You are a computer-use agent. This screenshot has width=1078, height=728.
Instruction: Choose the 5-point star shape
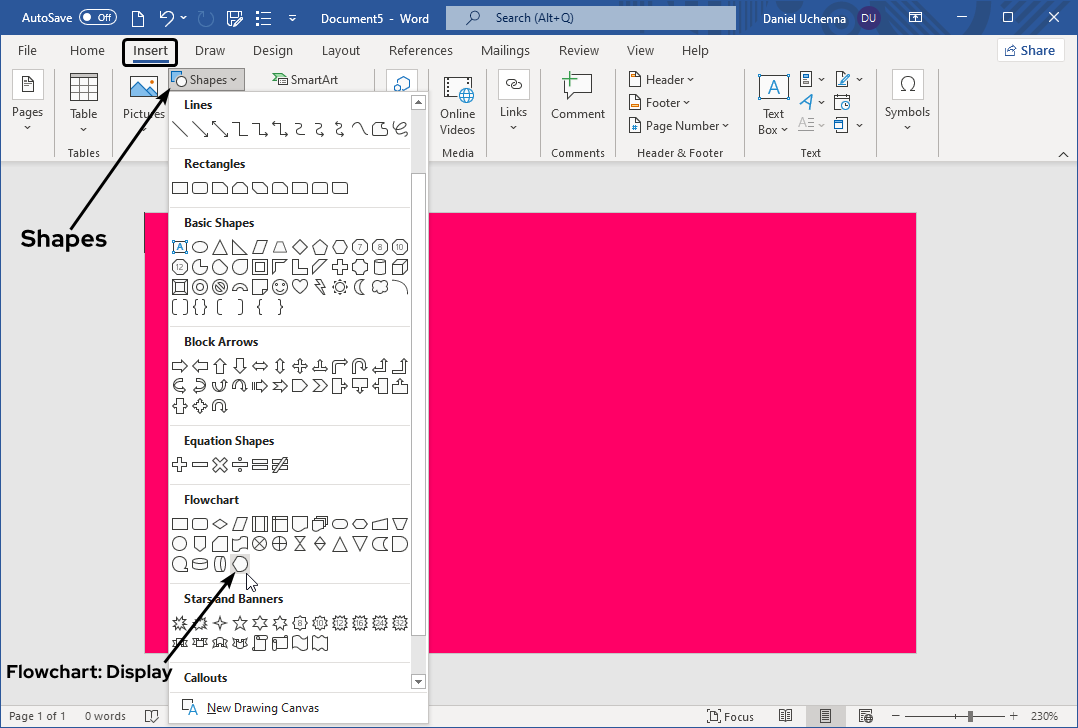[240, 623]
